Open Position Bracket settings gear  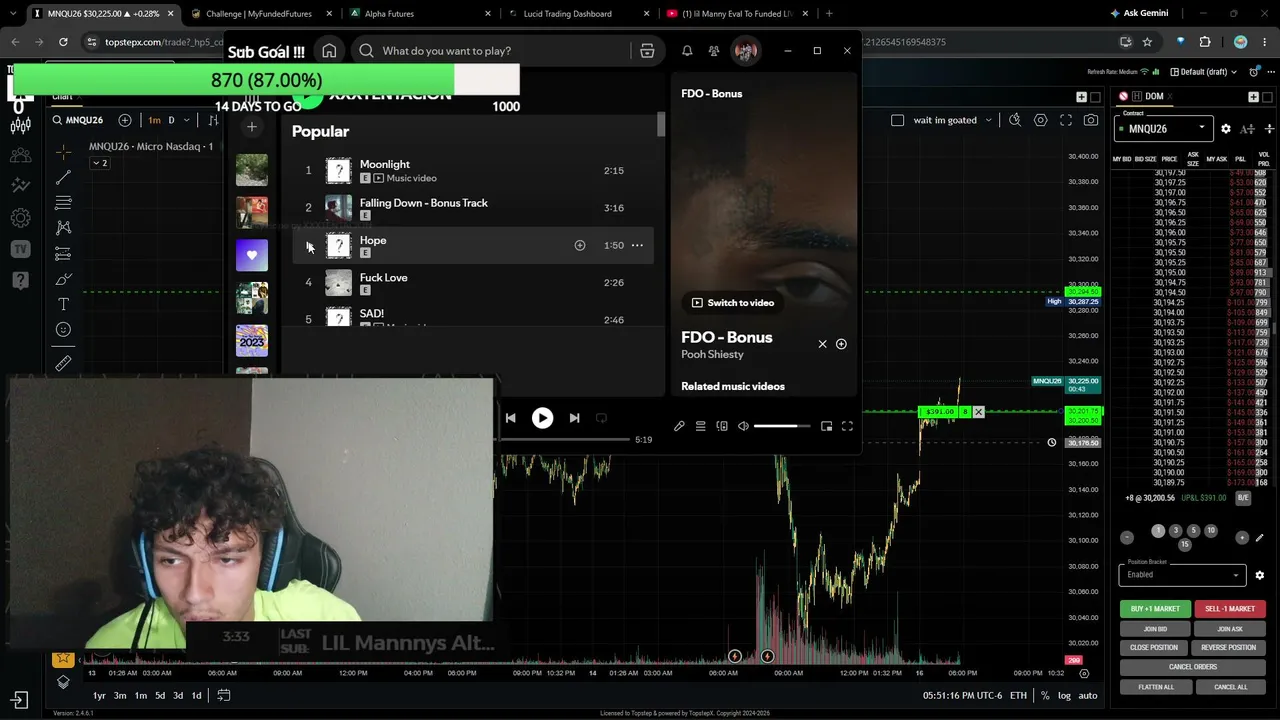tap(1260, 575)
